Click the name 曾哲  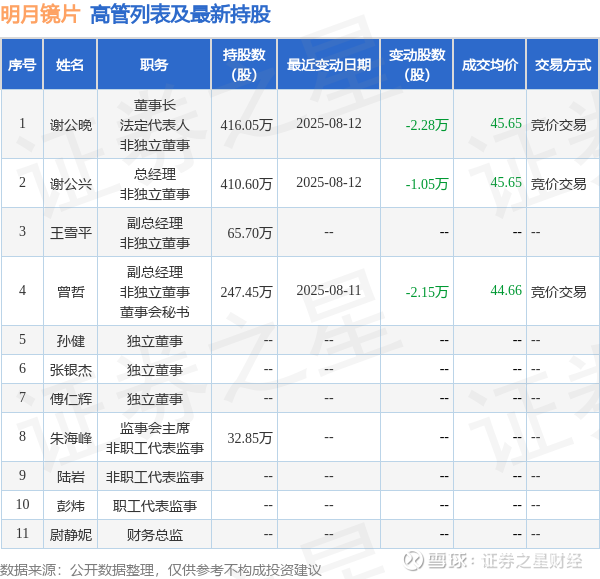coord(71,292)
